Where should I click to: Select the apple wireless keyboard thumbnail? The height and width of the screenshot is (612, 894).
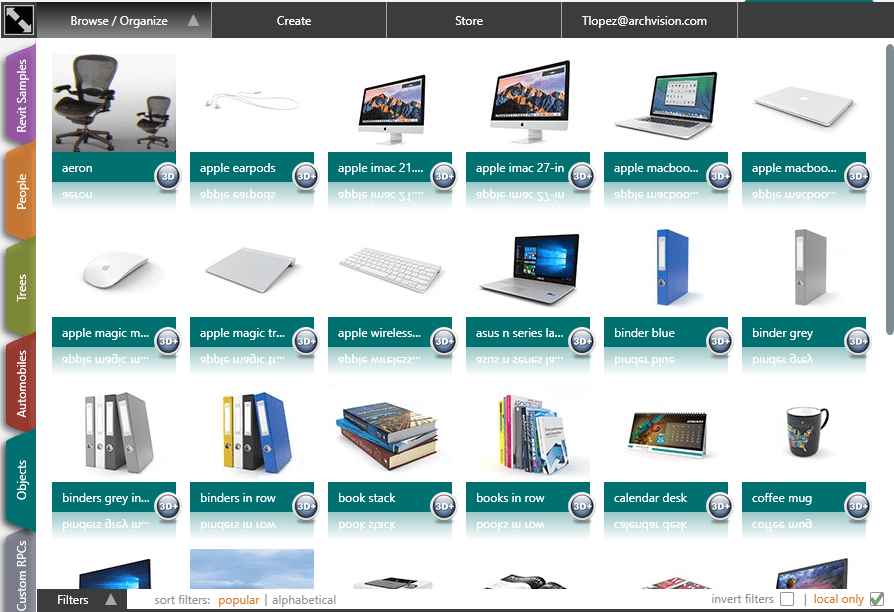coord(390,268)
